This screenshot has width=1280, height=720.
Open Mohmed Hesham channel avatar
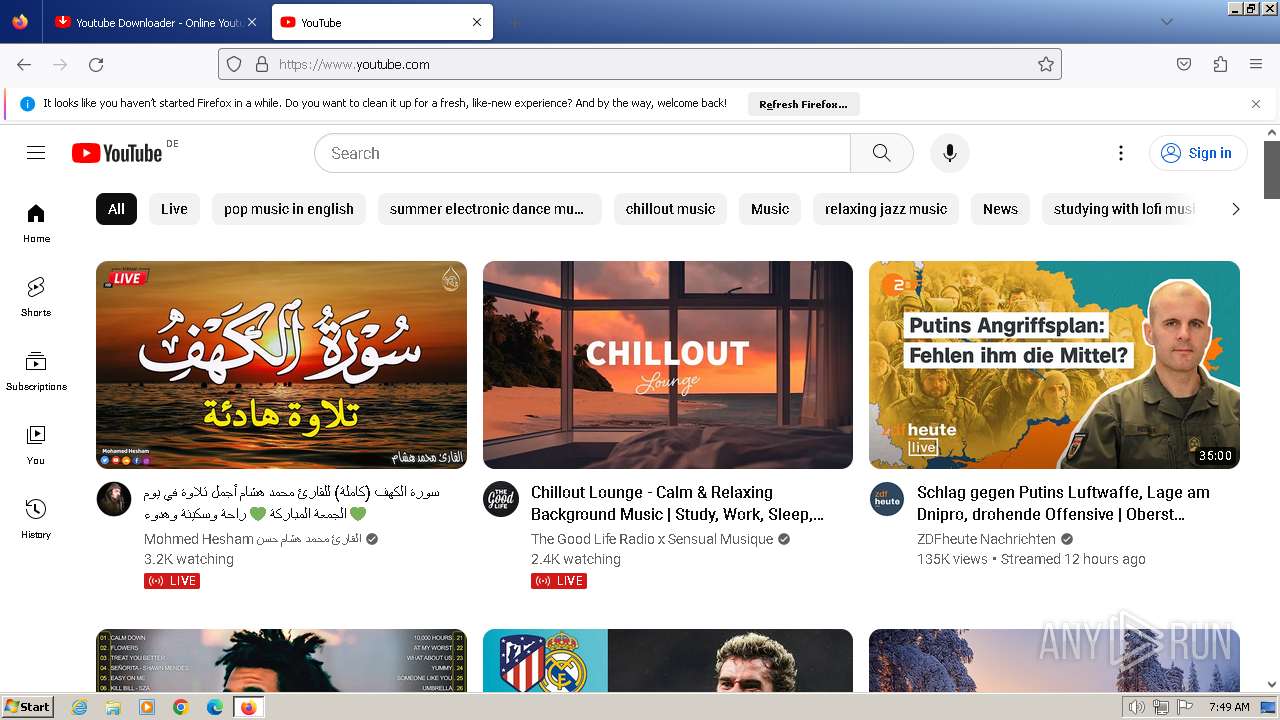tap(114, 499)
